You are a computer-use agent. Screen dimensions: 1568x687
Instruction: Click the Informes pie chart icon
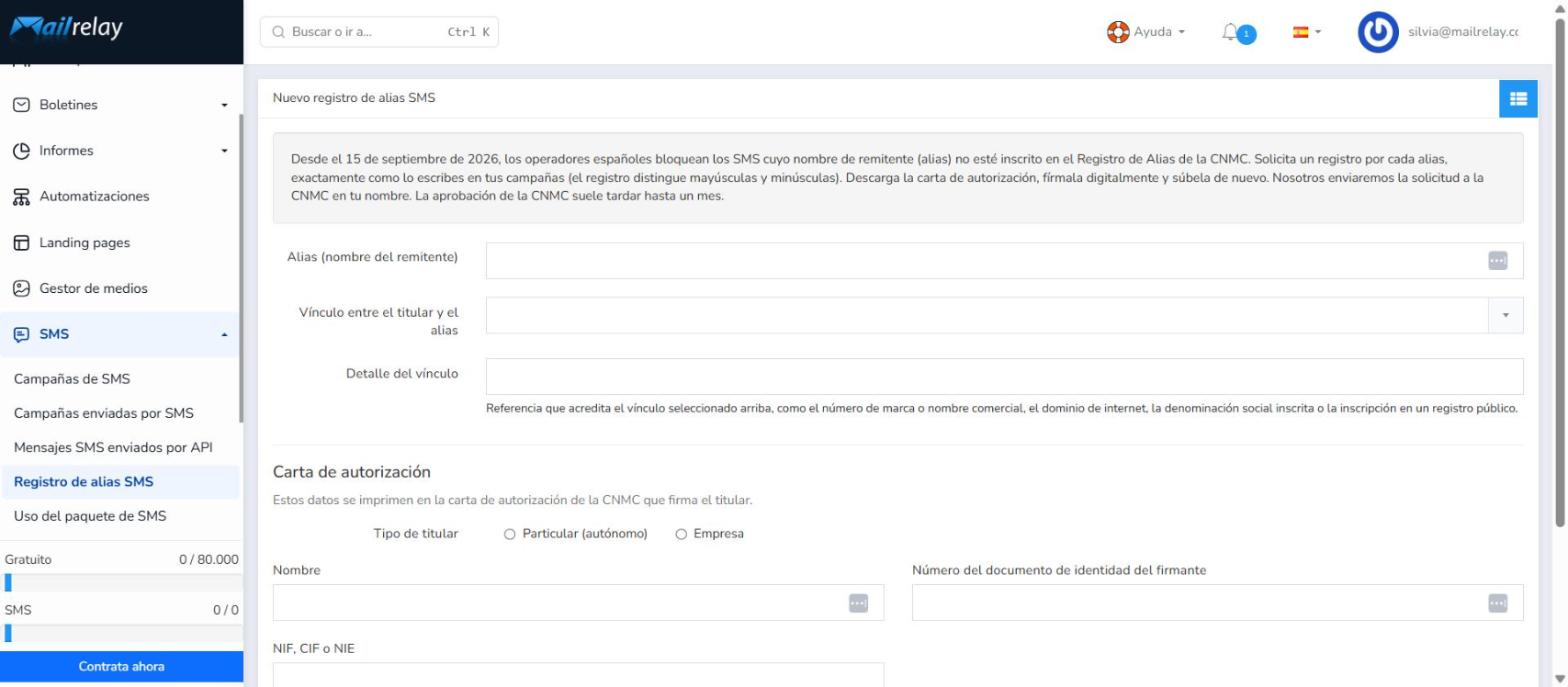pyautogui.click(x=21, y=151)
